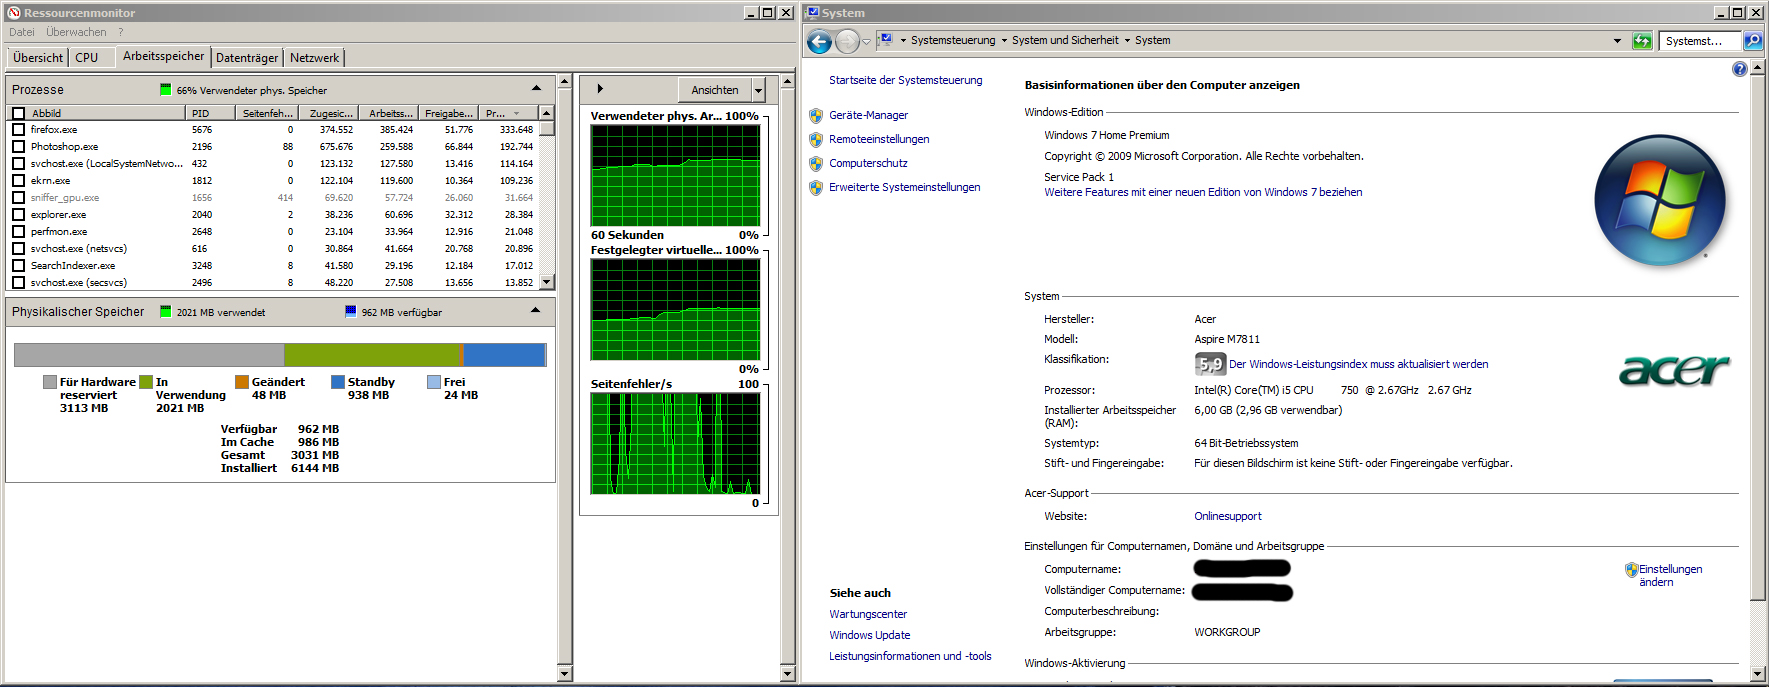The image size is (1769, 687).
Task: Toggle the select-all checkbox in Abbild header
Action: tap(18, 114)
